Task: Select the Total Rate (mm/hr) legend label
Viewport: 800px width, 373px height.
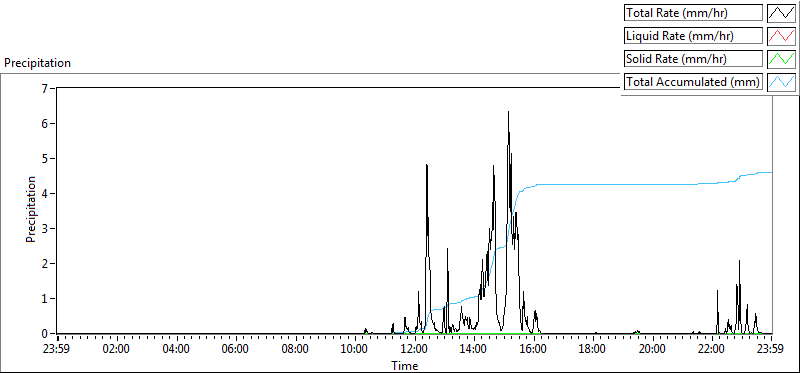Action: tap(693, 13)
